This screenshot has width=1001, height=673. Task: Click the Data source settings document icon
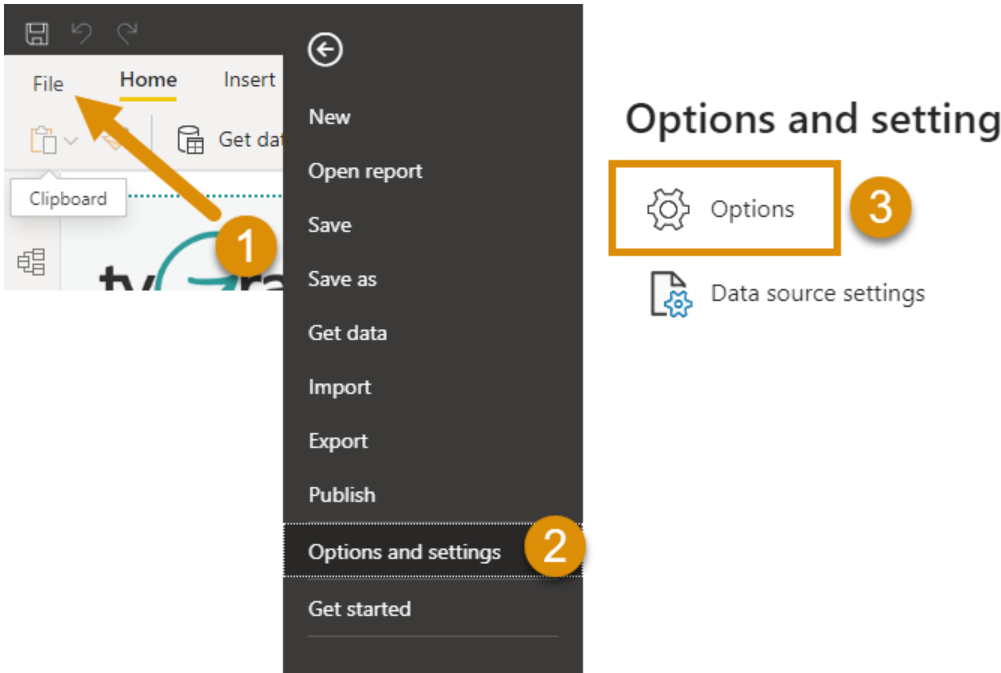670,294
